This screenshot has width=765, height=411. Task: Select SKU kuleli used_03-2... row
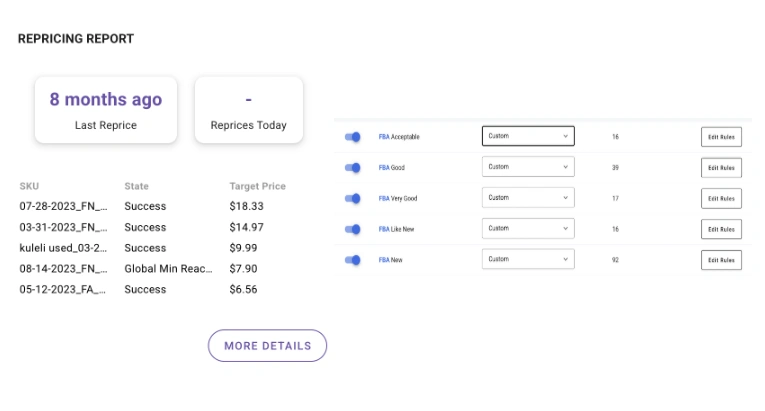[x=153, y=247]
